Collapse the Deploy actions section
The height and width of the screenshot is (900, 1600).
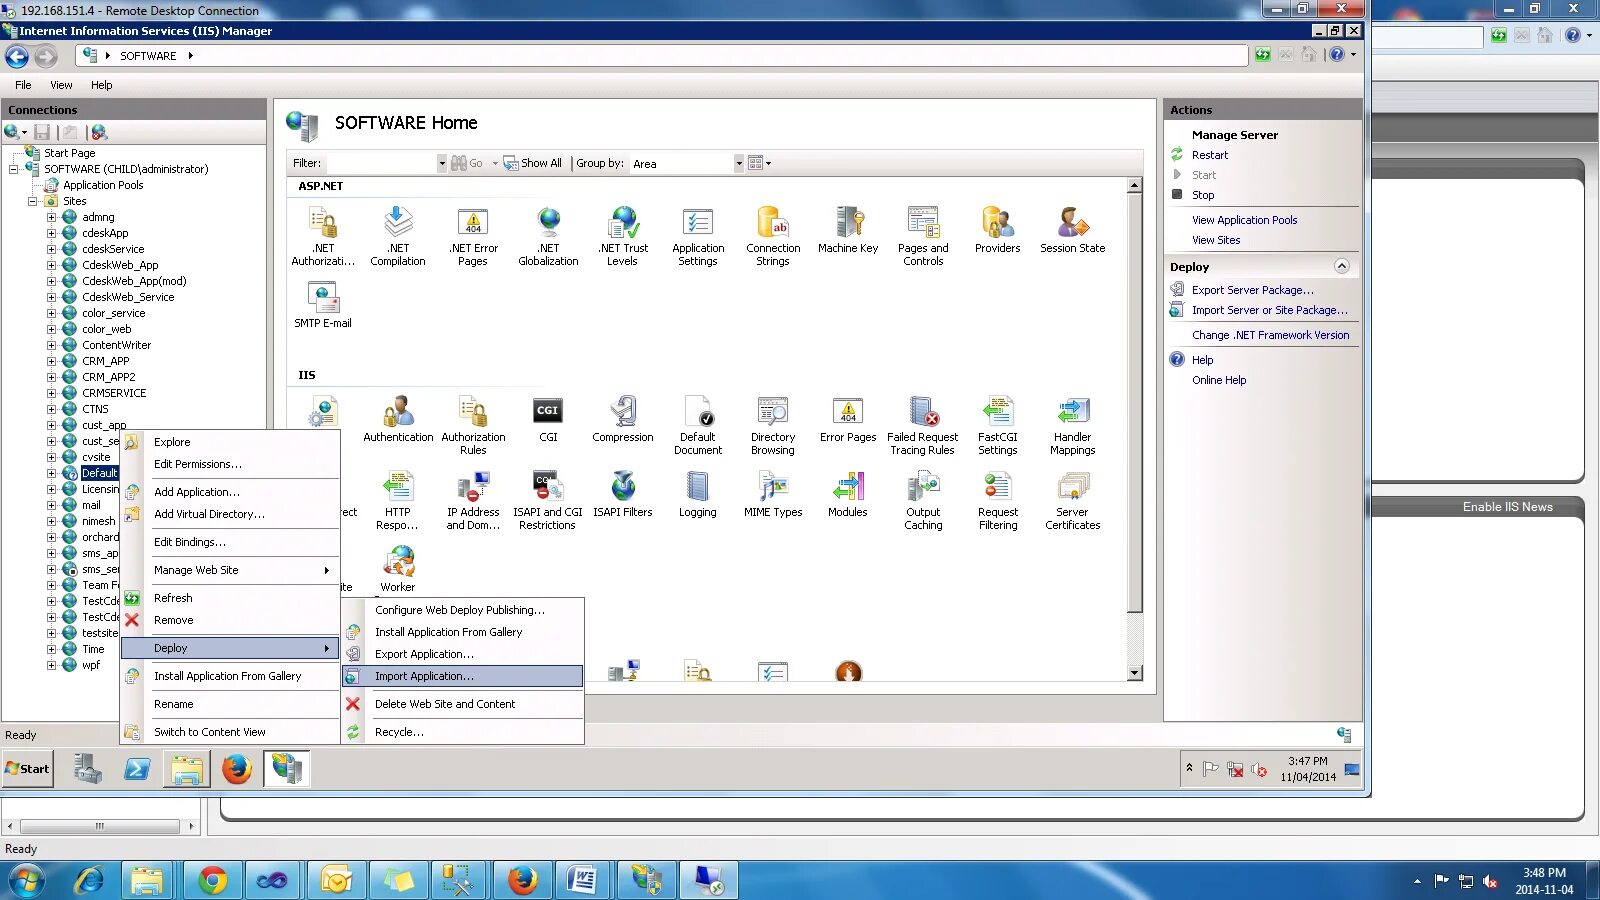tap(1342, 266)
